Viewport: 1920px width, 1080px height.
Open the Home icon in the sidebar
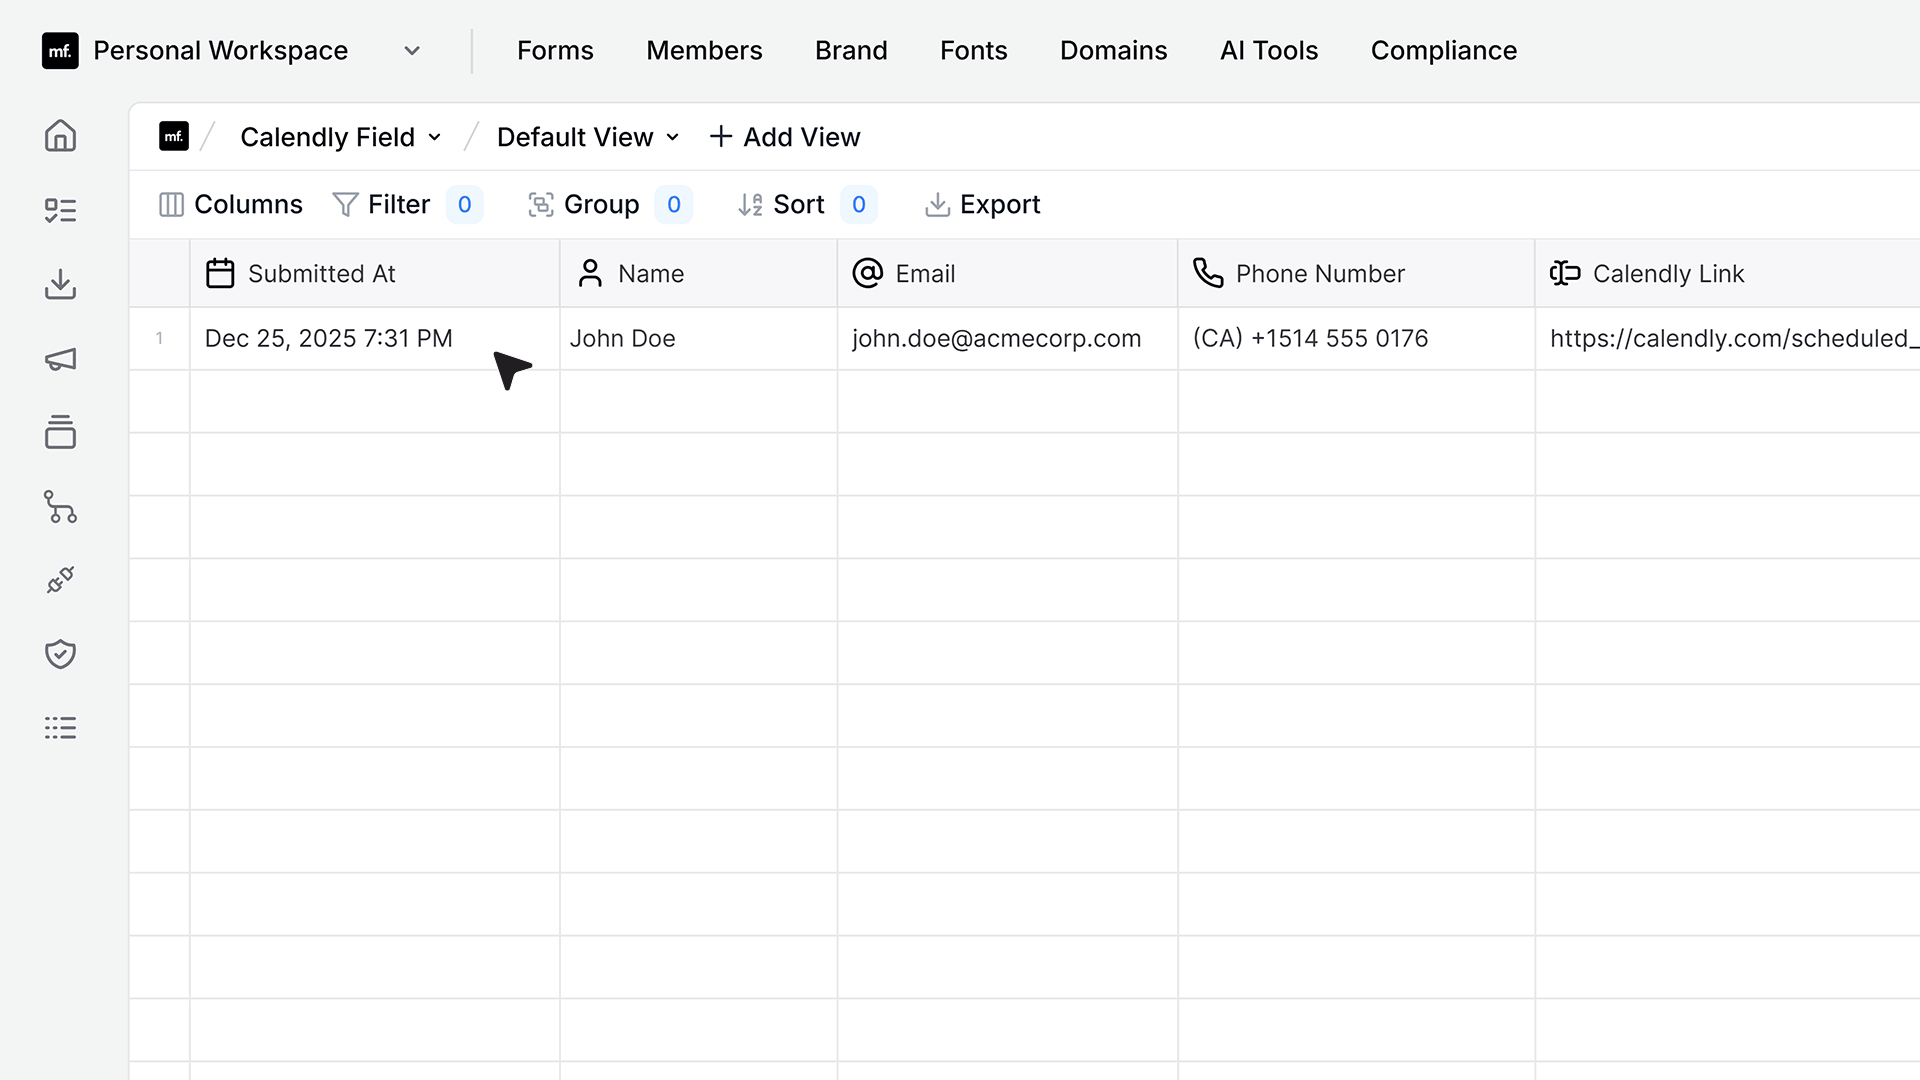60,136
